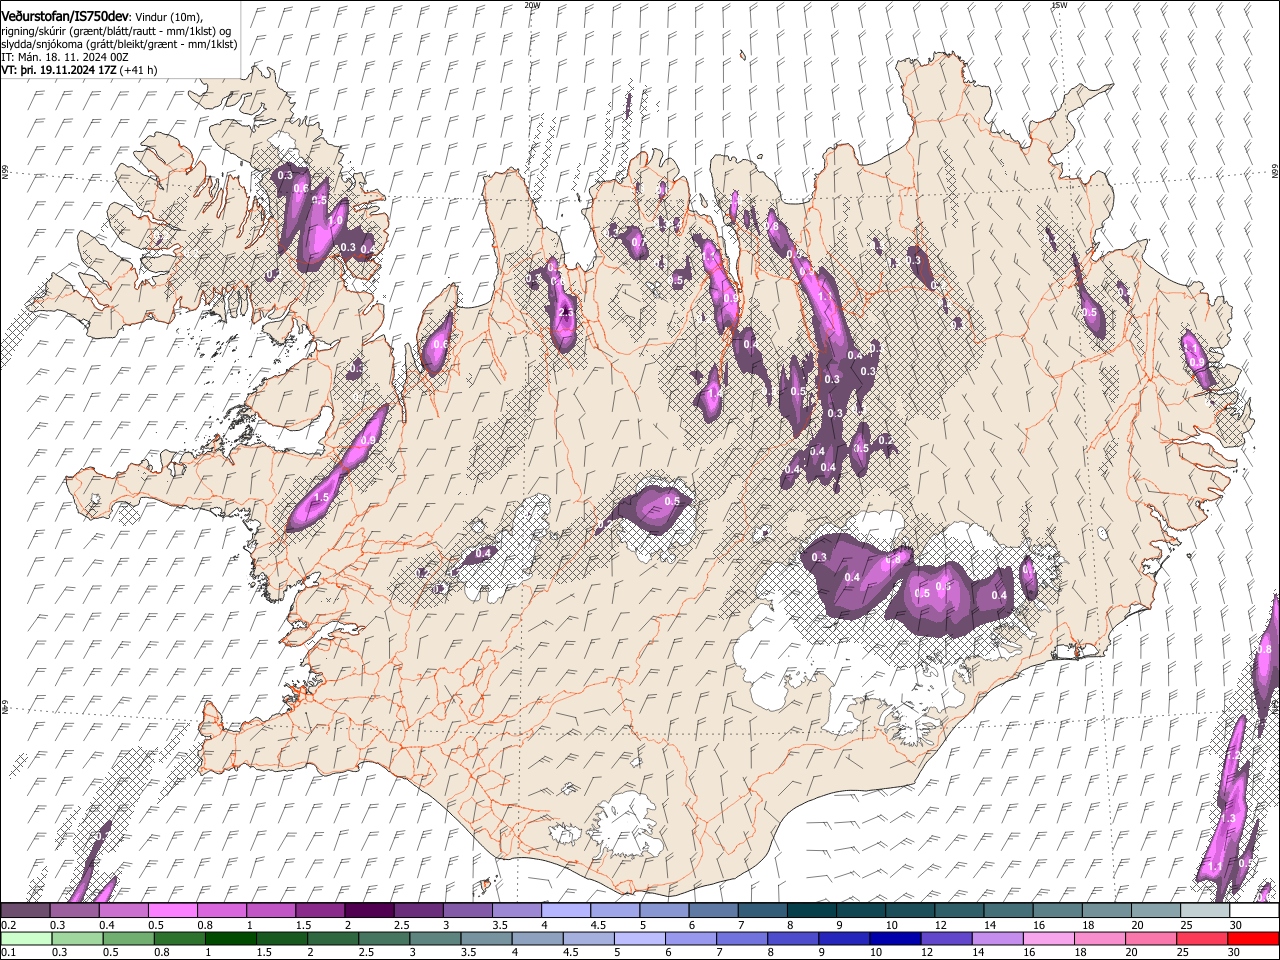The height and width of the screenshot is (960, 1280).
Task: Pick the bright pink snow swatch starting at 0.5
Action: coord(172,911)
